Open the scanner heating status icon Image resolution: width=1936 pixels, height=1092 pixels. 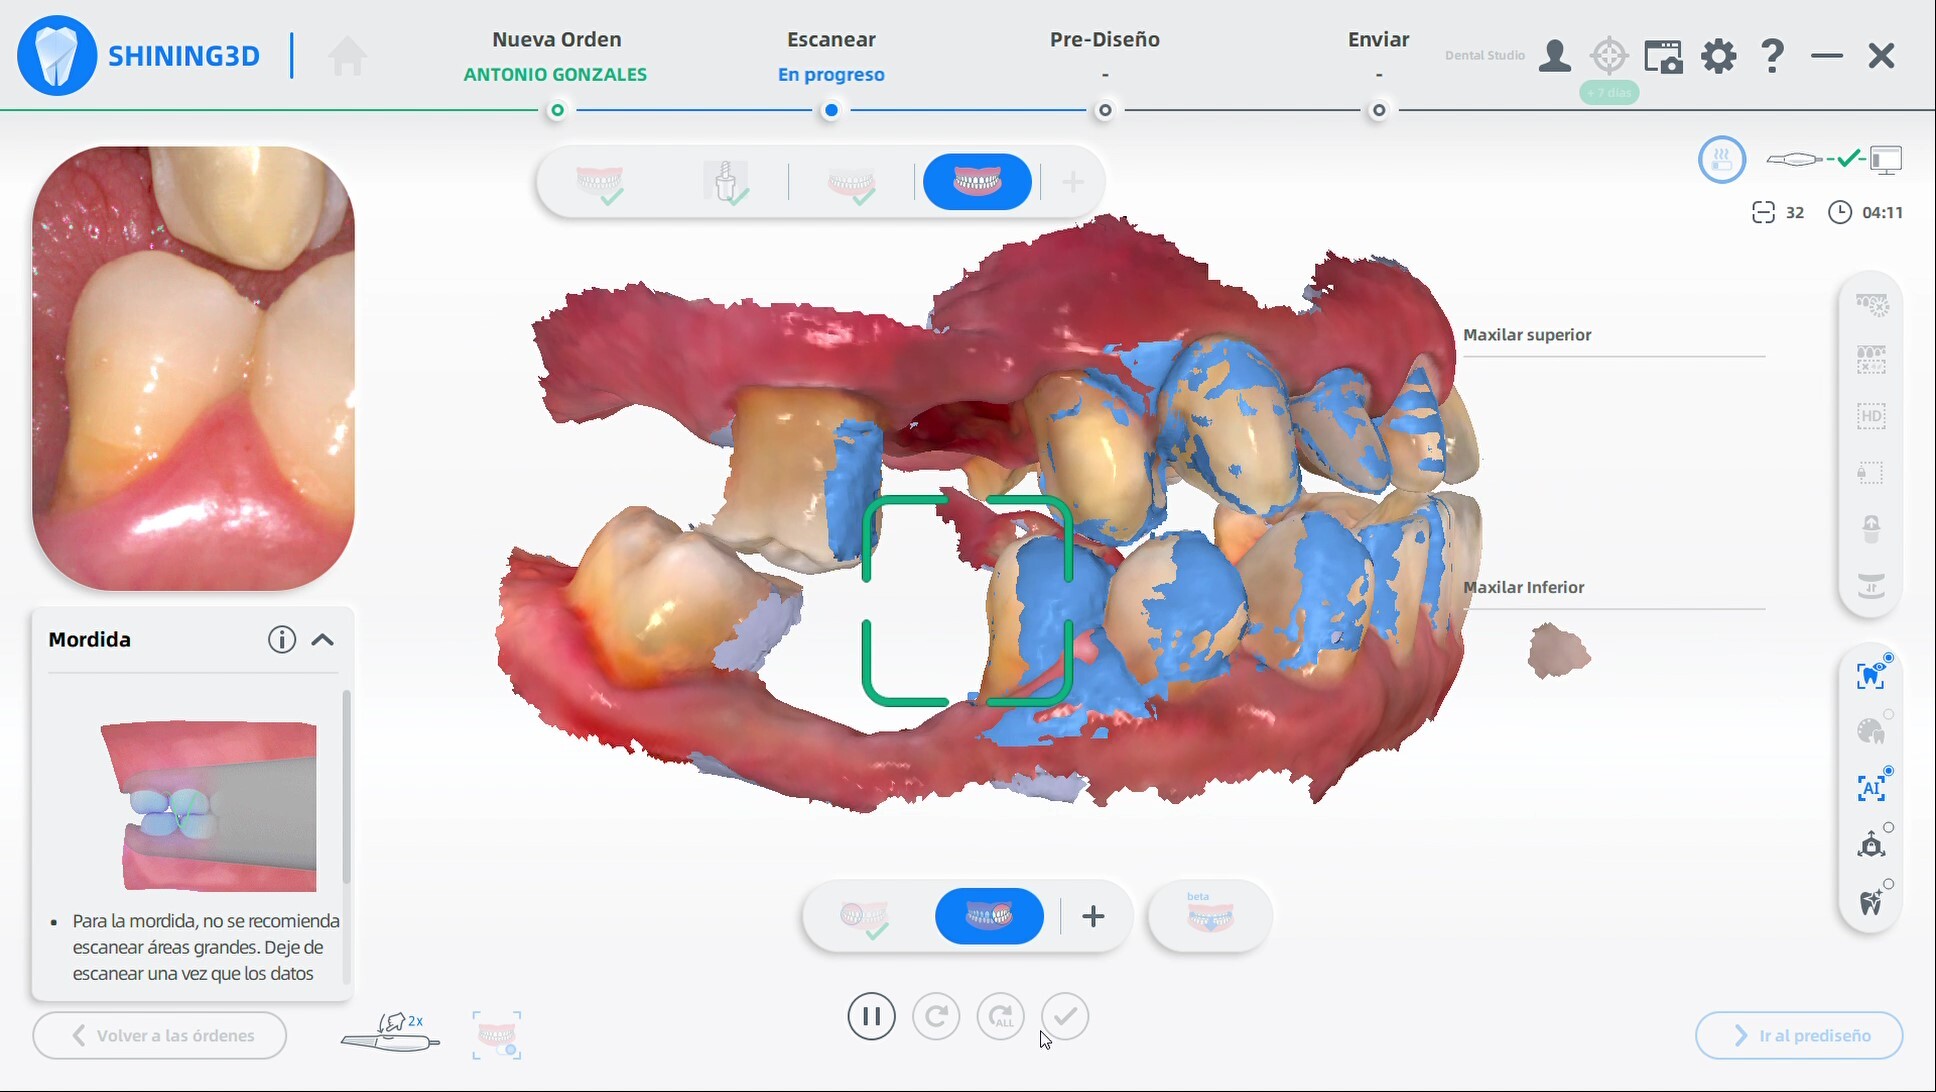pyautogui.click(x=1721, y=159)
